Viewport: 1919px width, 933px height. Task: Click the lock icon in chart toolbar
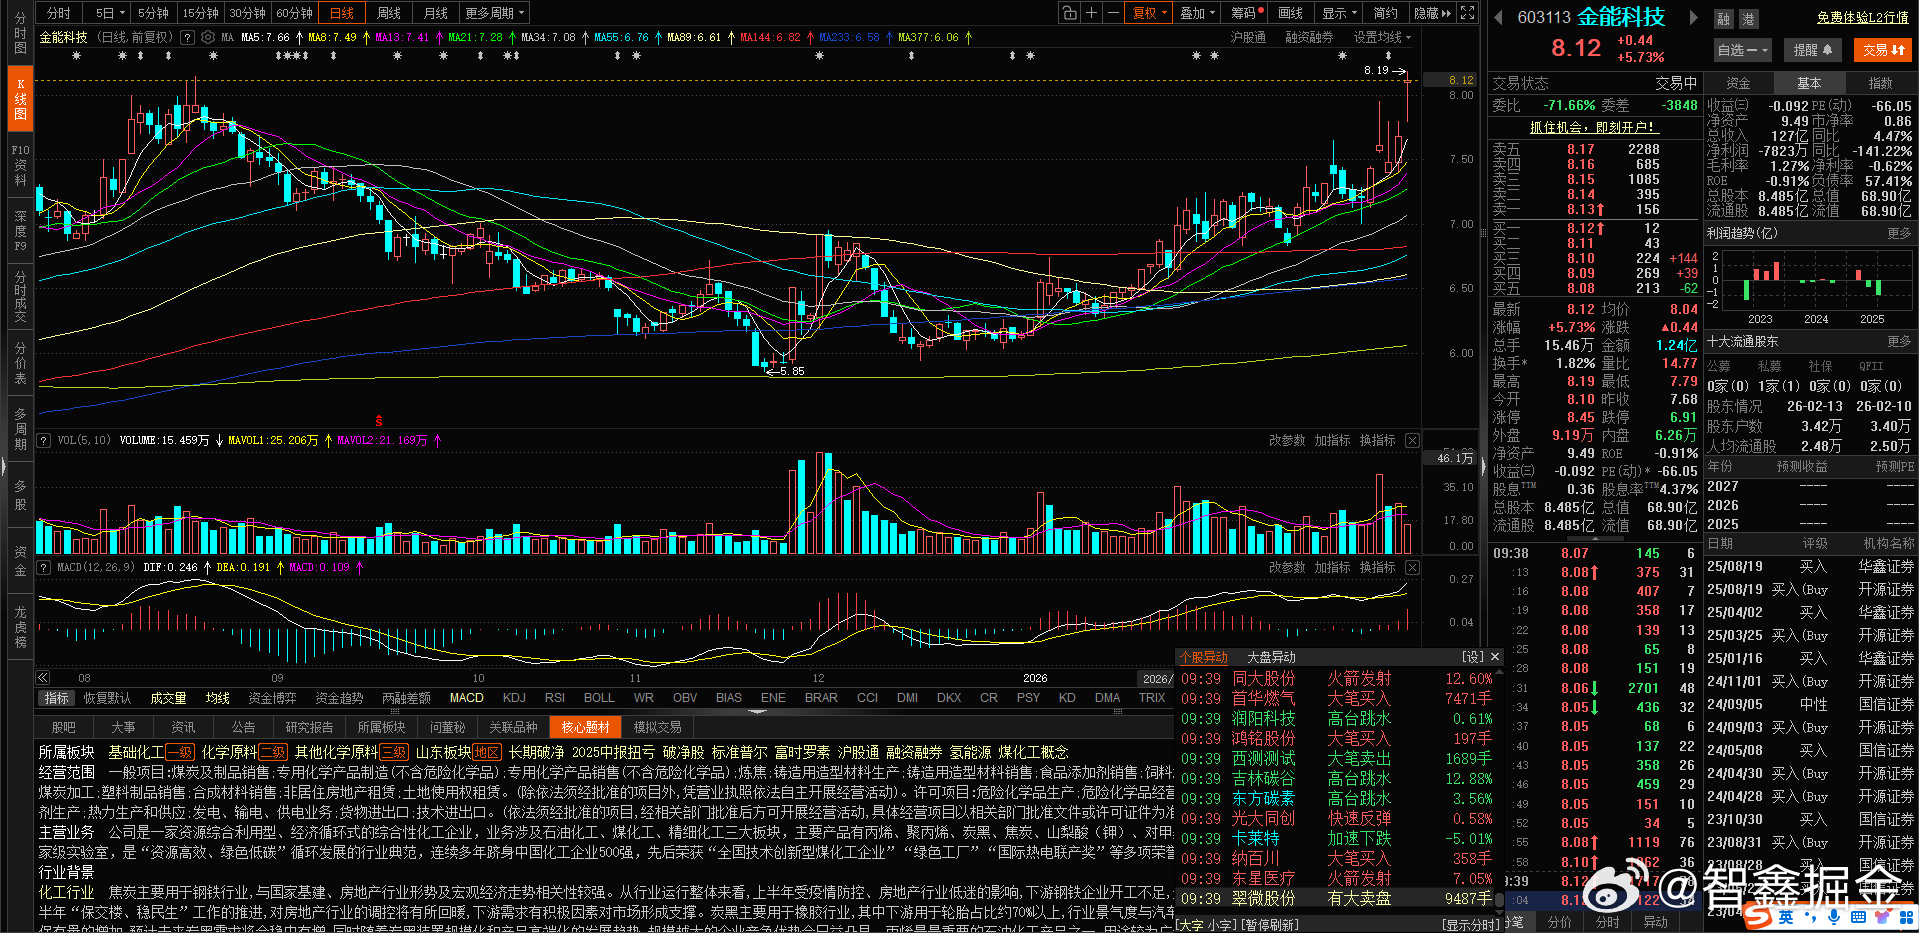click(x=1070, y=13)
